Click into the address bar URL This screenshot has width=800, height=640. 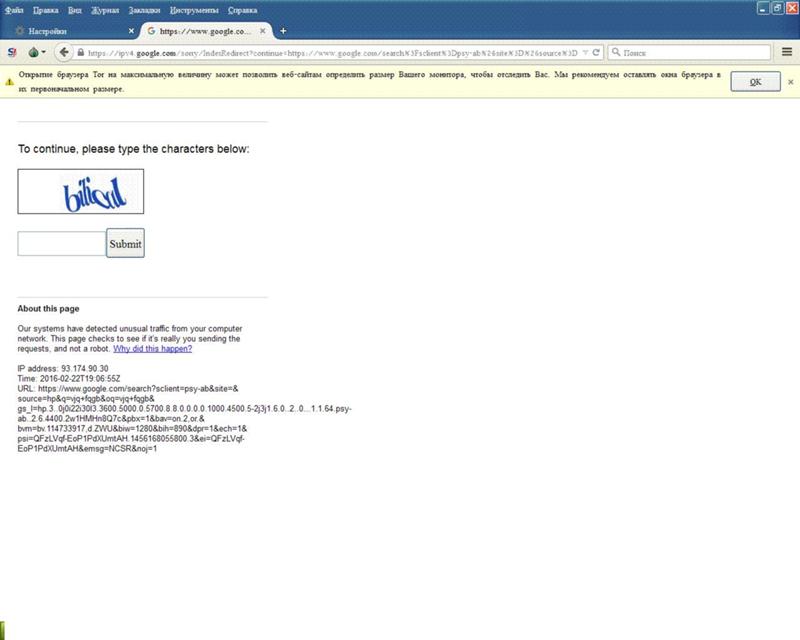332,53
